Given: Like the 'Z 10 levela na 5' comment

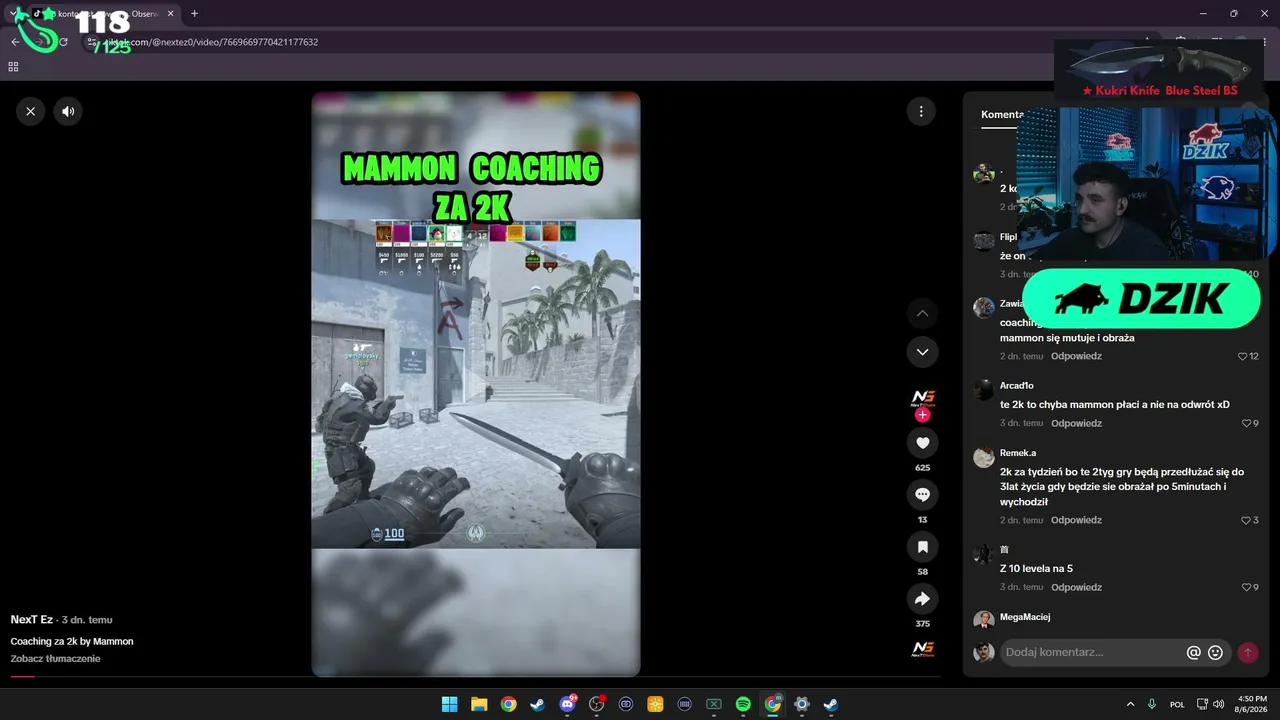Looking at the screenshot, I should (1247, 587).
